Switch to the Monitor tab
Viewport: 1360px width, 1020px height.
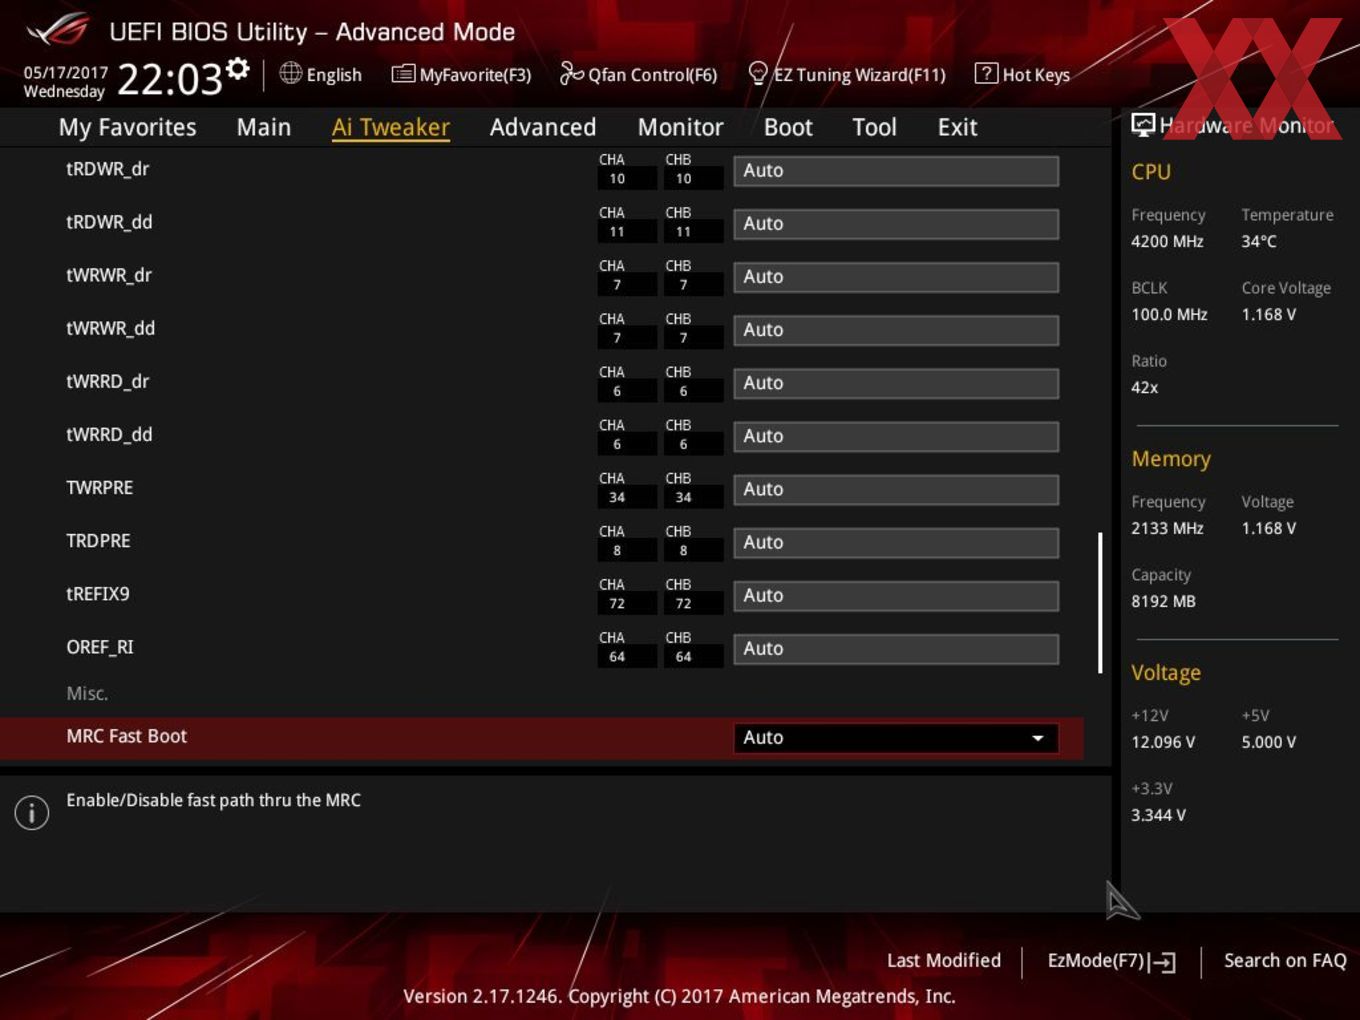point(680,127)
